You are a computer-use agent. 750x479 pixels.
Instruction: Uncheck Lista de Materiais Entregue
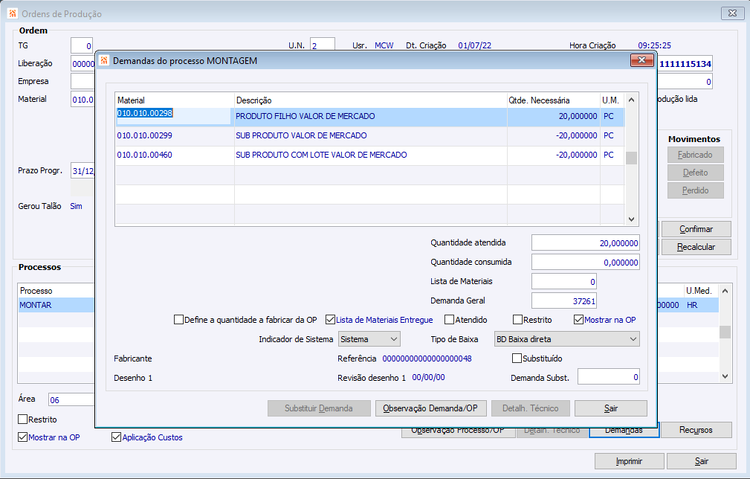coord(330,320)
